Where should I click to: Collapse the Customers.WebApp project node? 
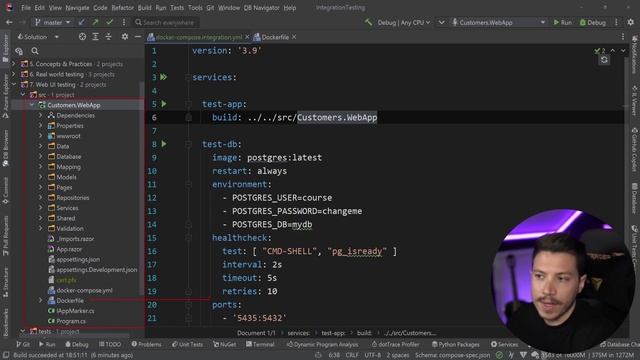point(32,105)
